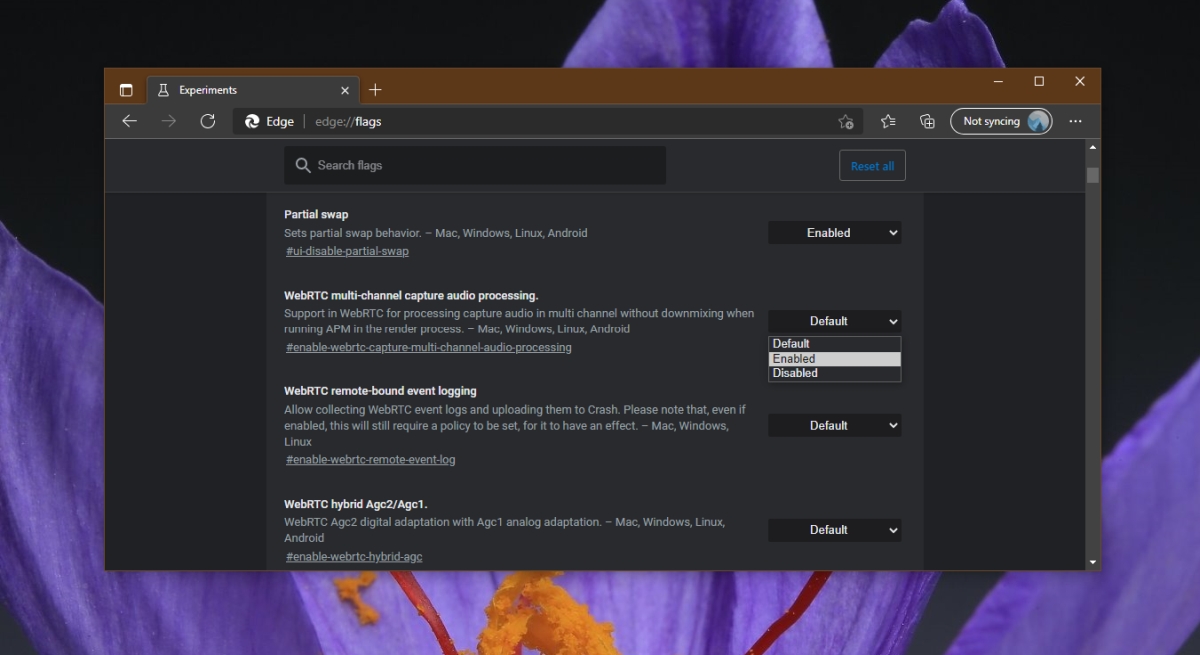
Task: Open the Settings and more ellipsis
Action: [x=1075, y=121]
